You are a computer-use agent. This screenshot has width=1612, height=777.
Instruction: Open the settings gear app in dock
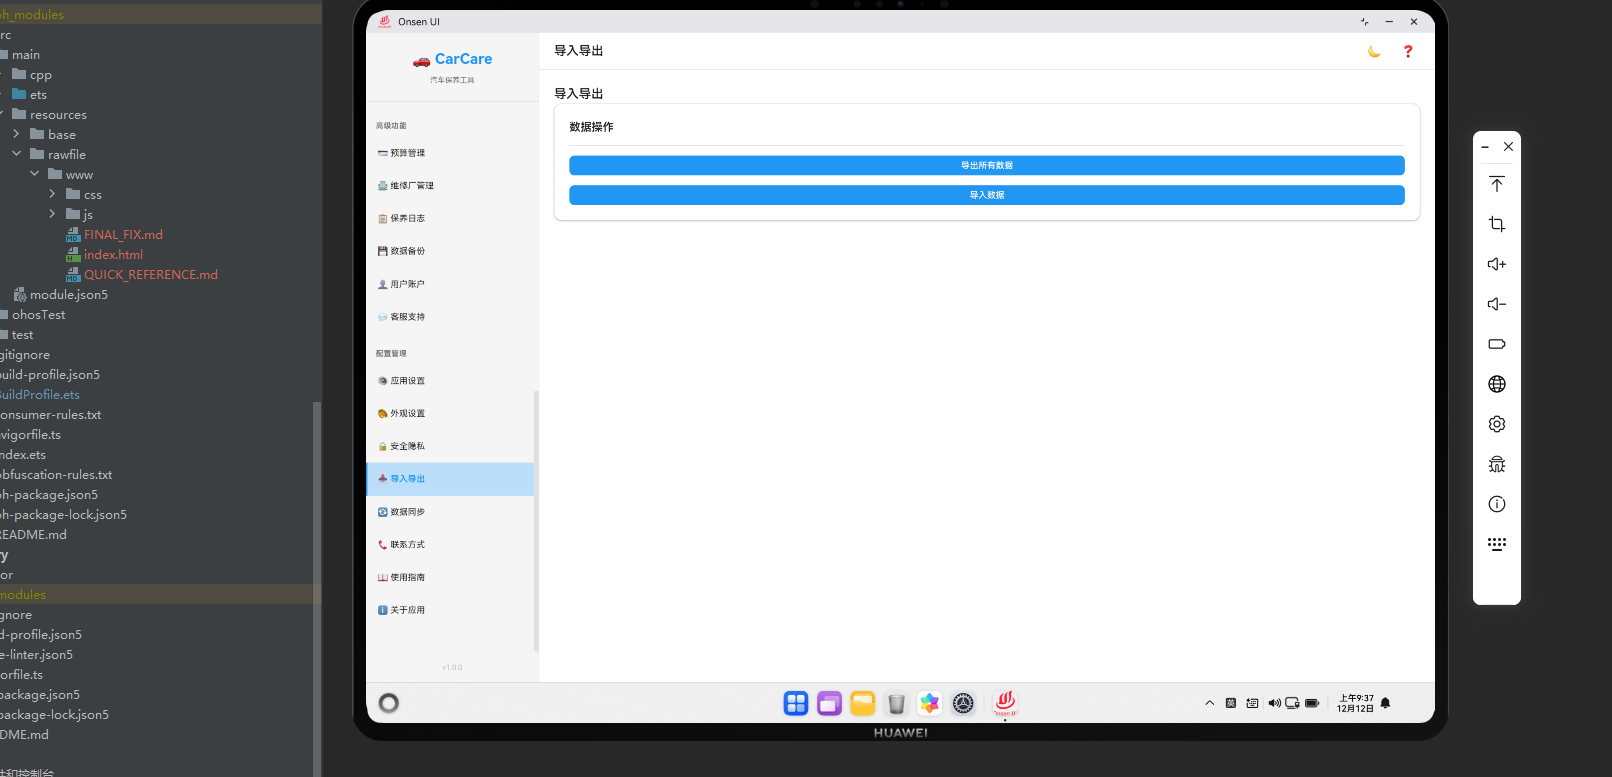pos(963,703)
